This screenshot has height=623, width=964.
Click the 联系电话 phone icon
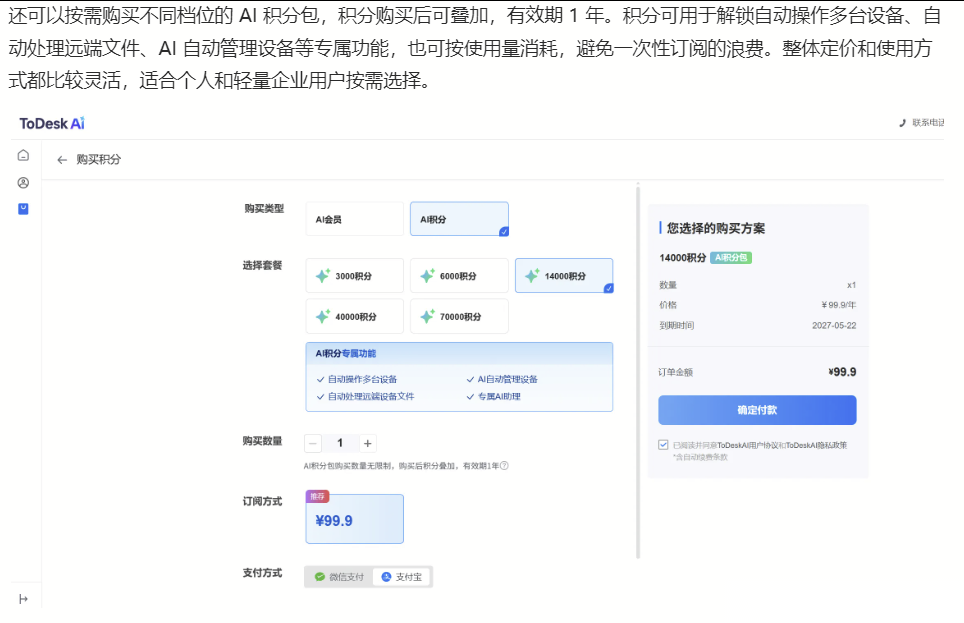tap(903, 123)
